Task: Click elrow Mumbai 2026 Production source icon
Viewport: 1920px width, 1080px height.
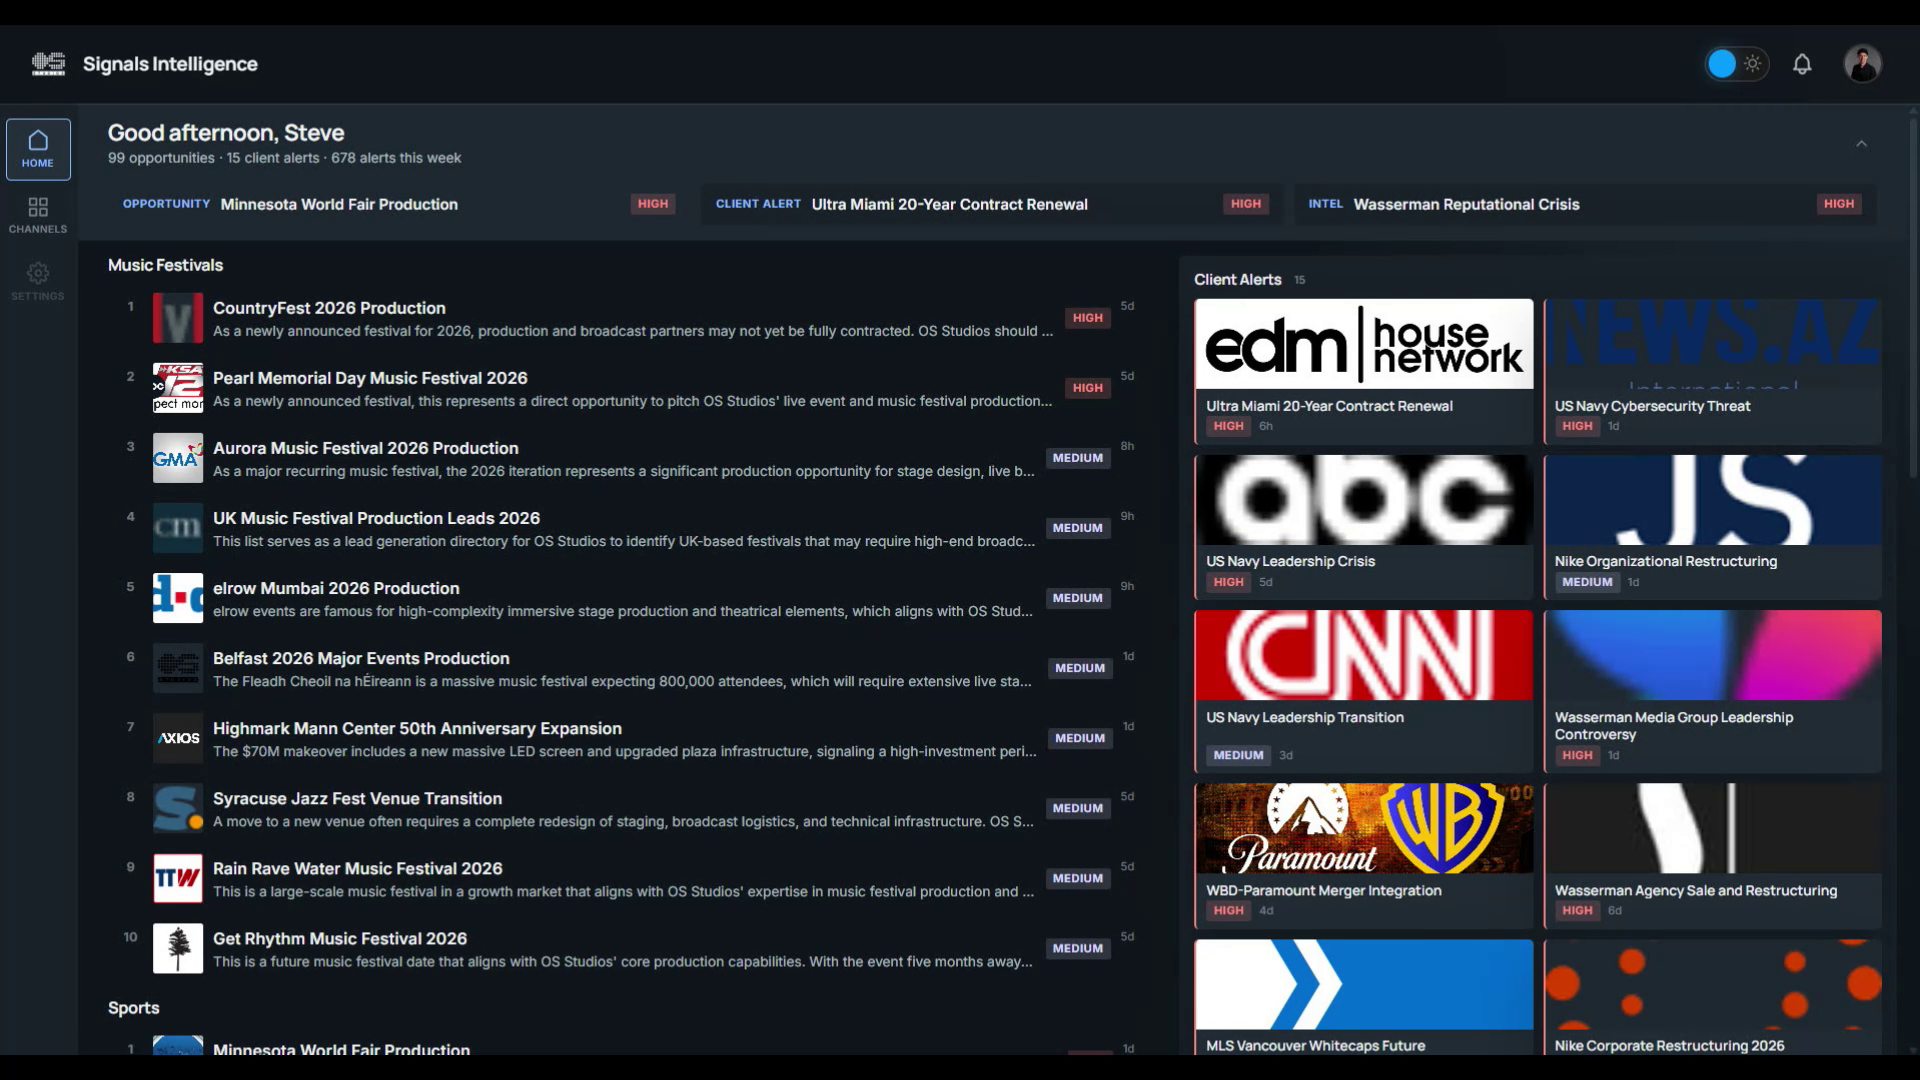Action: [x=178, y=598]
